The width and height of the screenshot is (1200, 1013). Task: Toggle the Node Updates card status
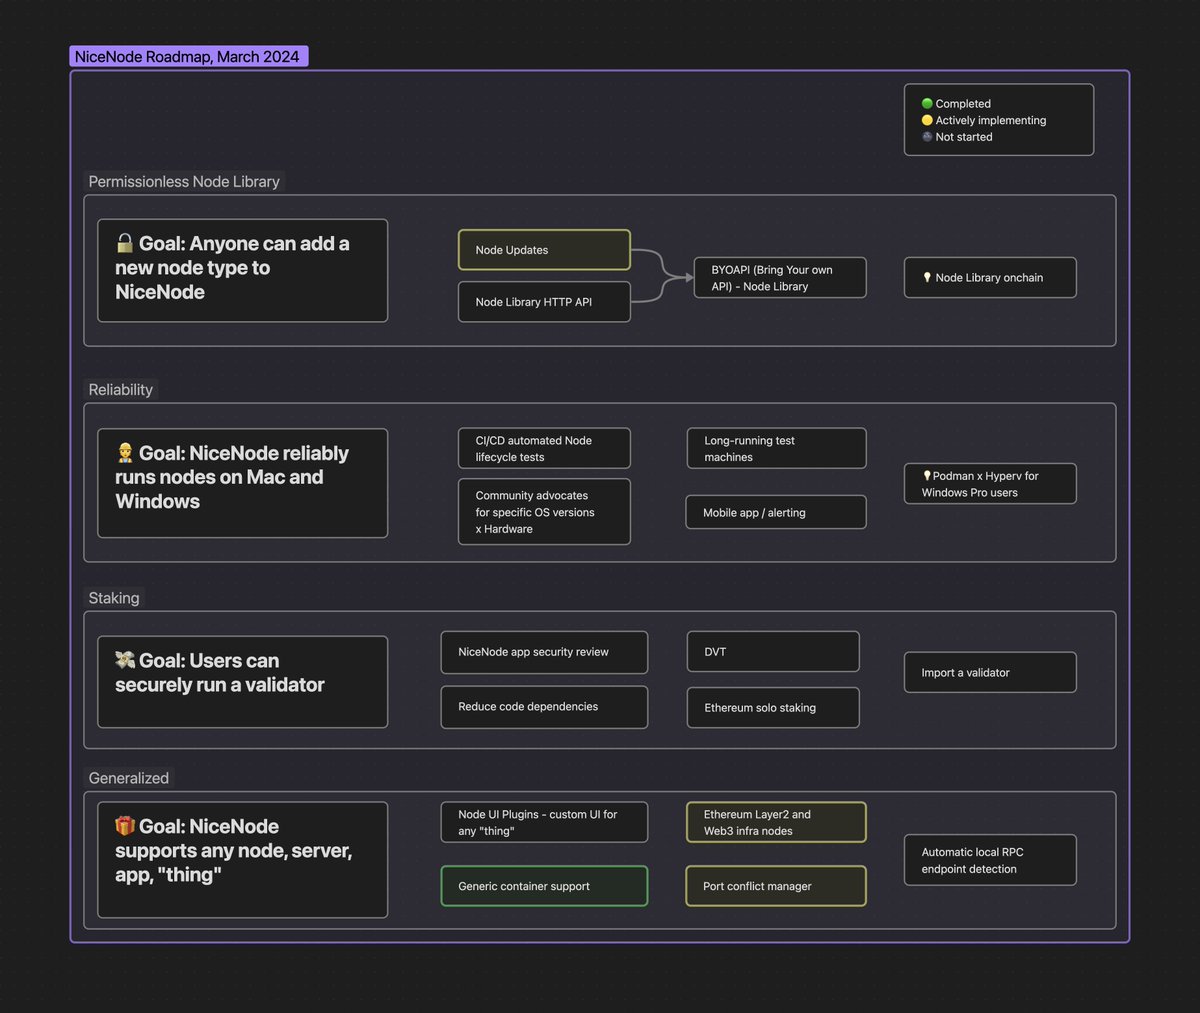tap(544, 249)
